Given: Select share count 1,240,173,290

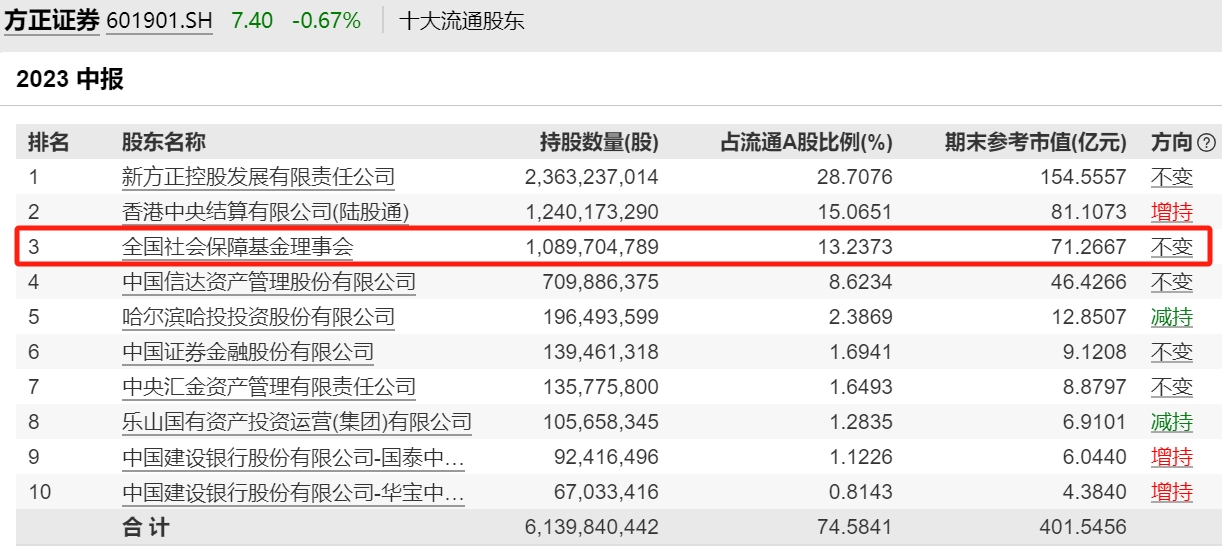Looking at the screenshot, I should tap(592, 213).
